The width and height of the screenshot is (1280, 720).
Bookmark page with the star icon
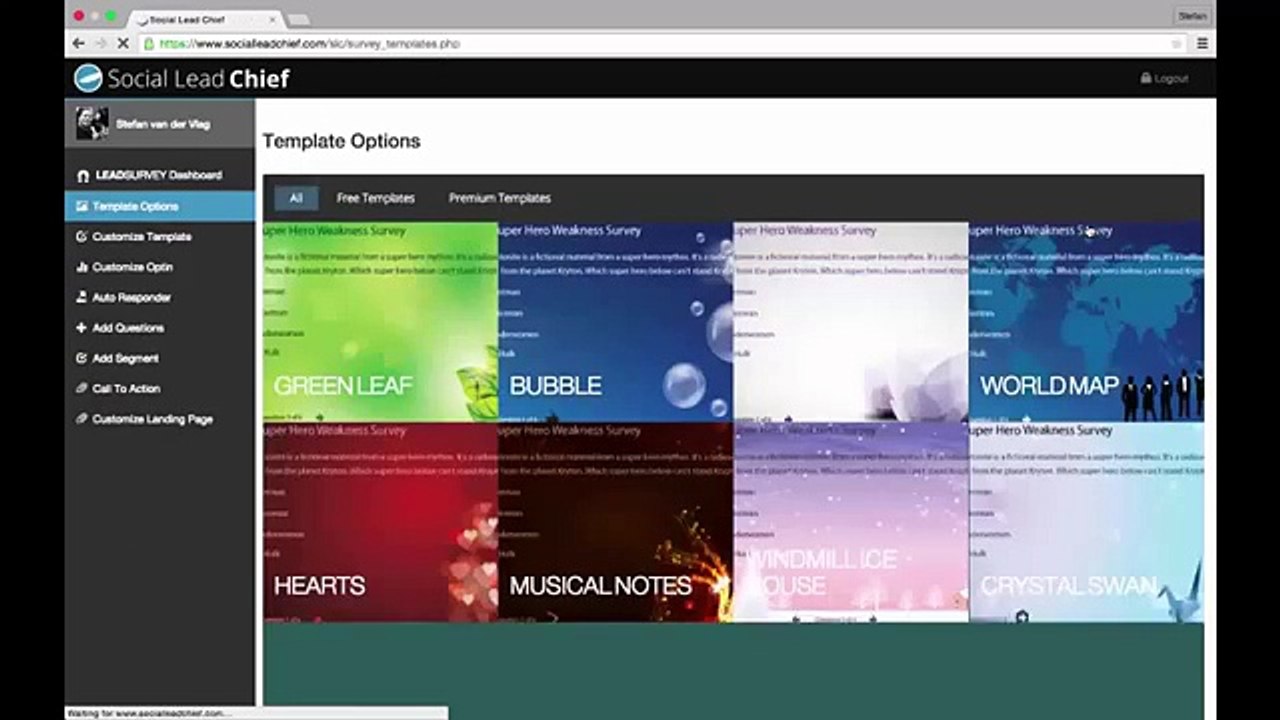click(x=1176, y=44)
